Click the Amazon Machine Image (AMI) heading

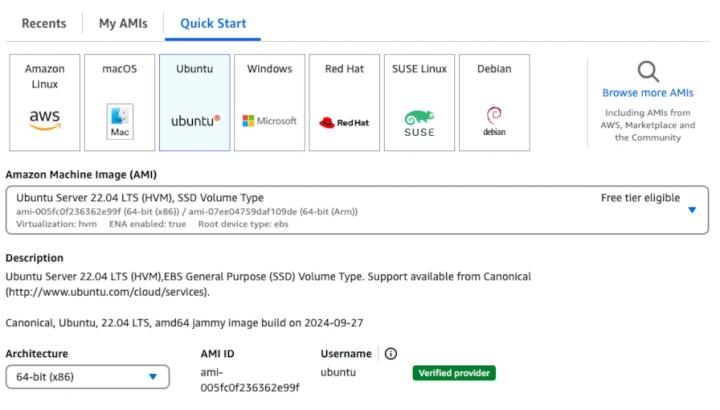pos(81,175)
